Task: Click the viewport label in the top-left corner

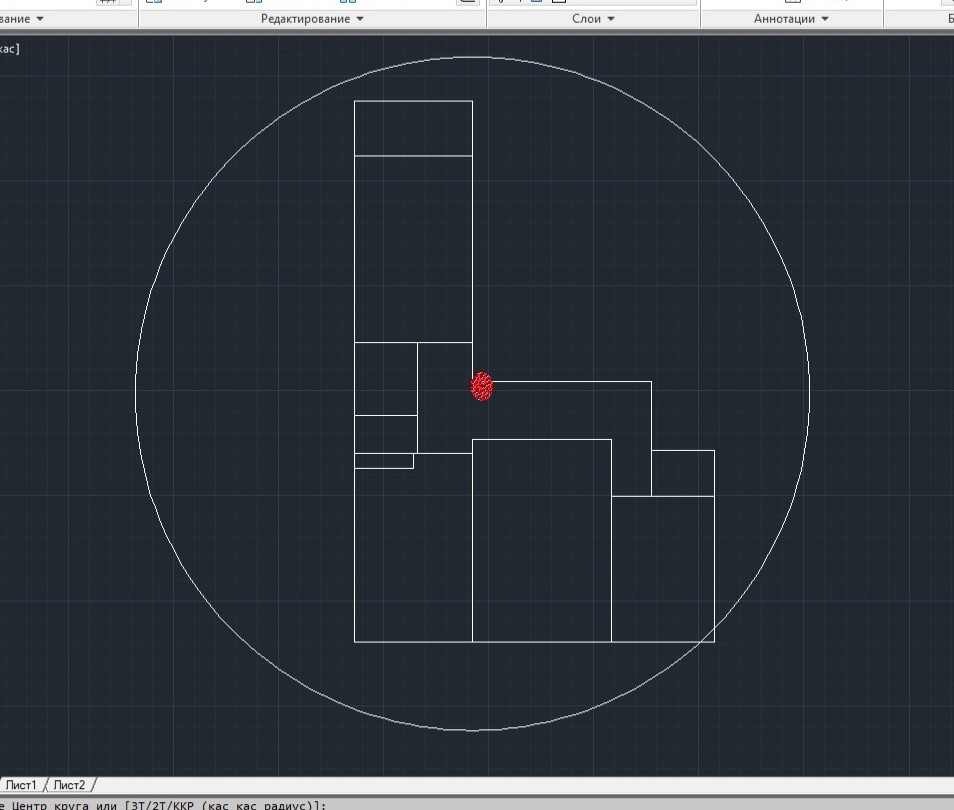Action: tap(10, 48)
